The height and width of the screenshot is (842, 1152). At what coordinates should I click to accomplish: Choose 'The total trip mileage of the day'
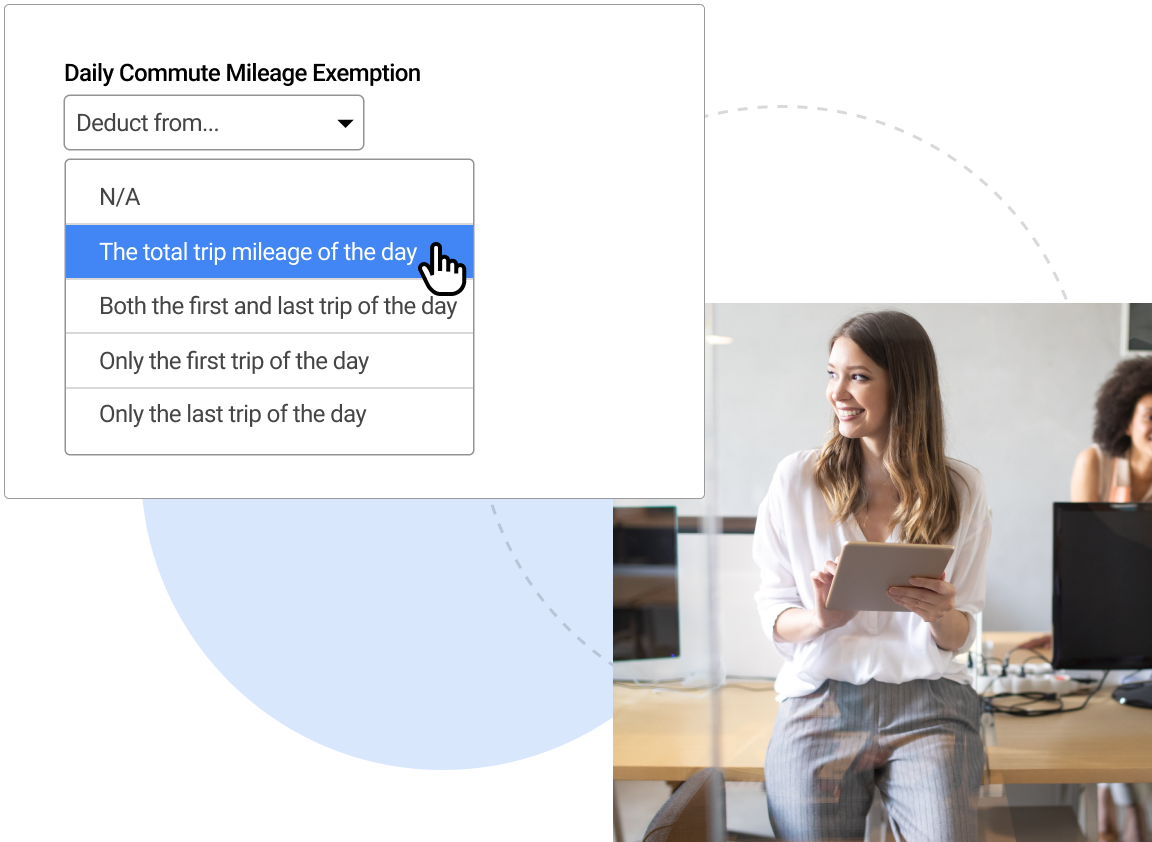pyautogui.click(x=270, y=252)
